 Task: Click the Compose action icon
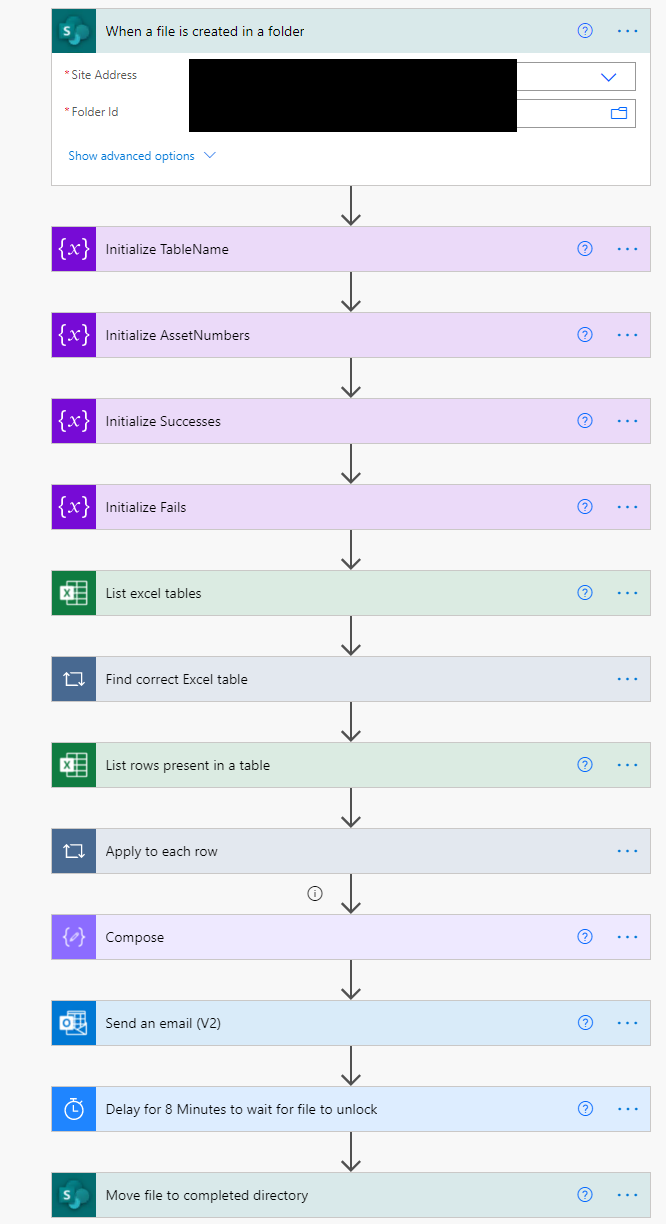(74, 937)
